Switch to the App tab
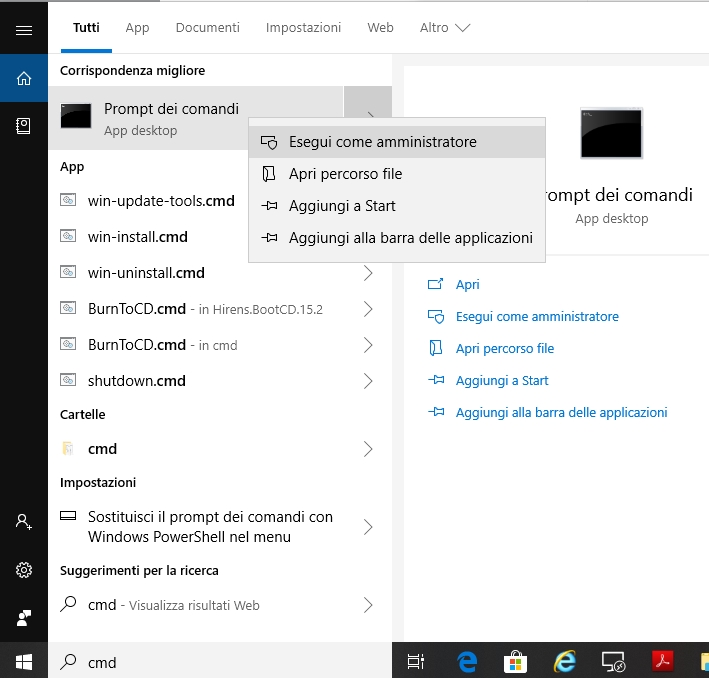 (137, 28)
